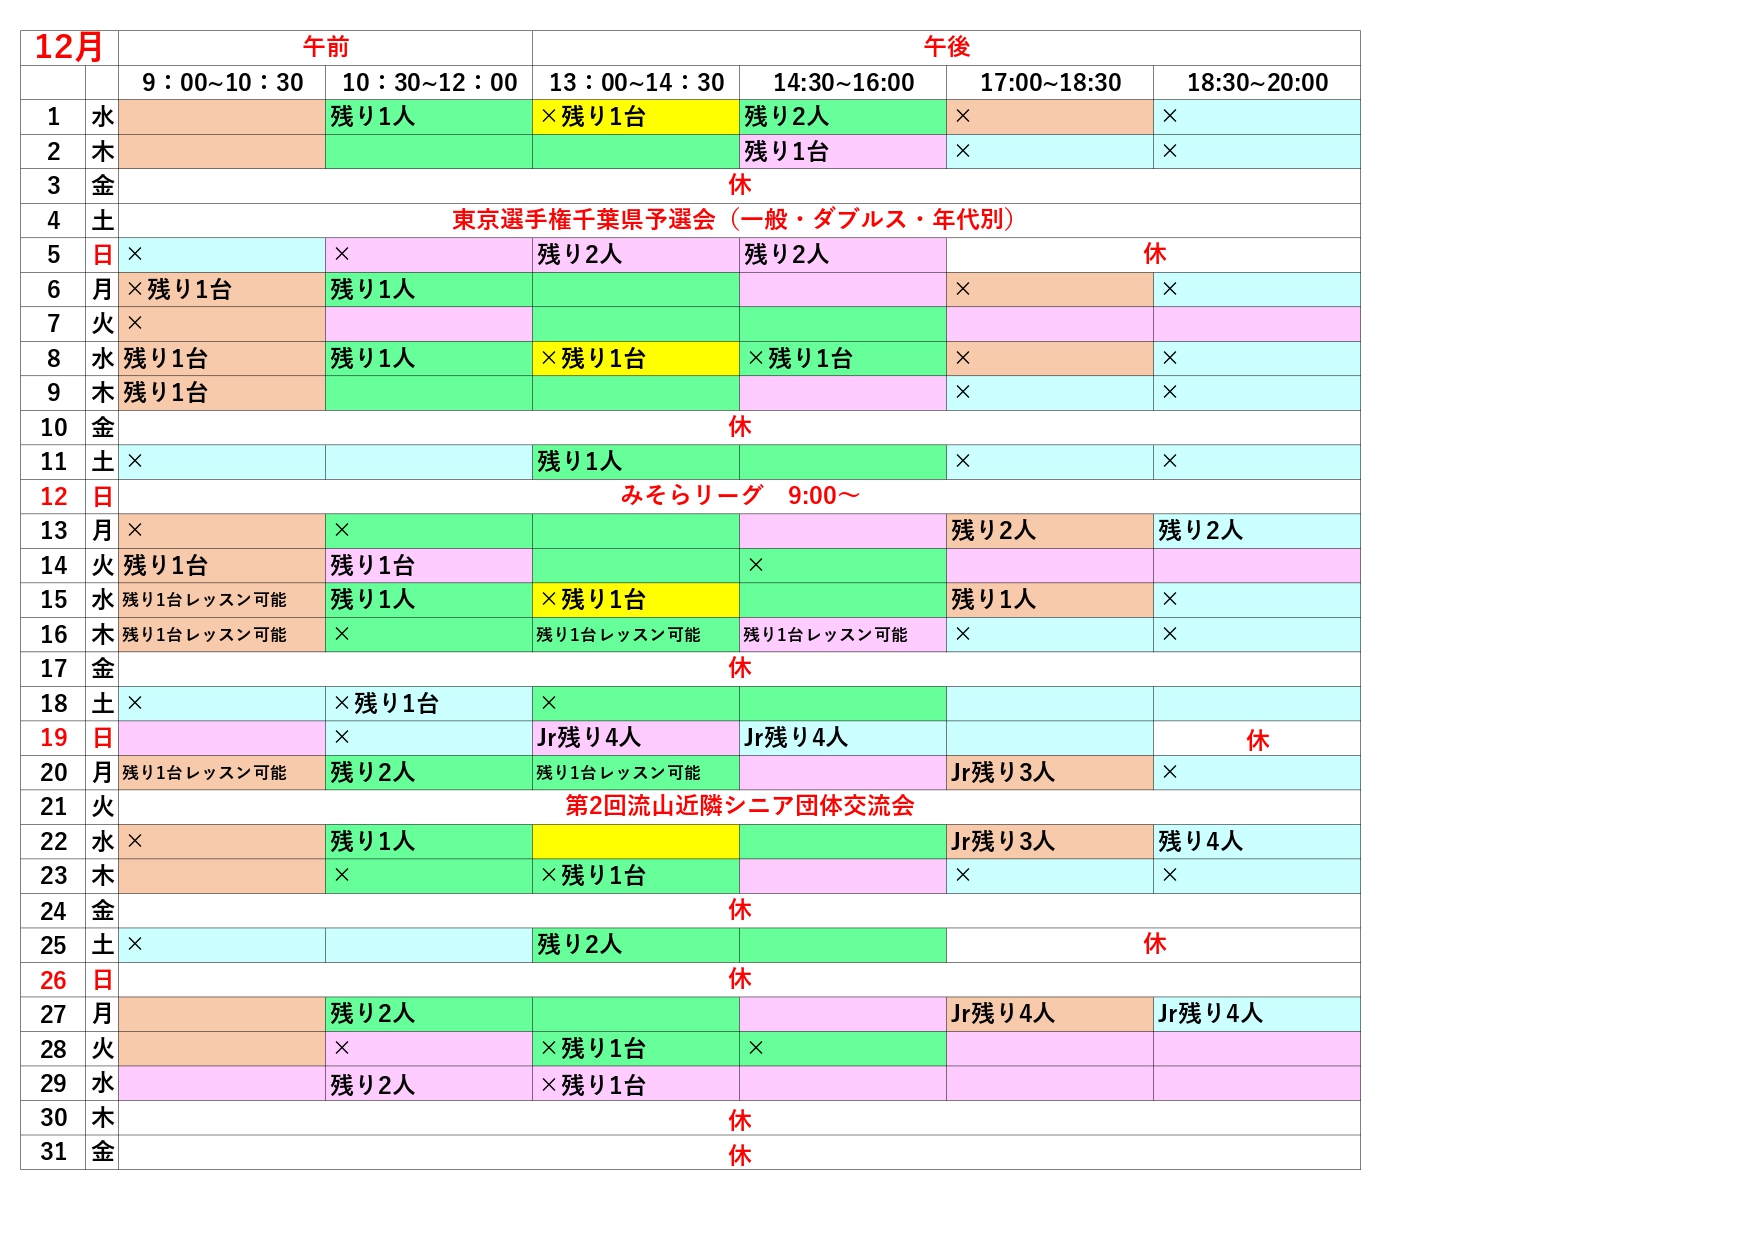Click 残り1人 on day 15 at 17:00
The height and width of the screenshot is (1240, 1754).
coord(994,600)
